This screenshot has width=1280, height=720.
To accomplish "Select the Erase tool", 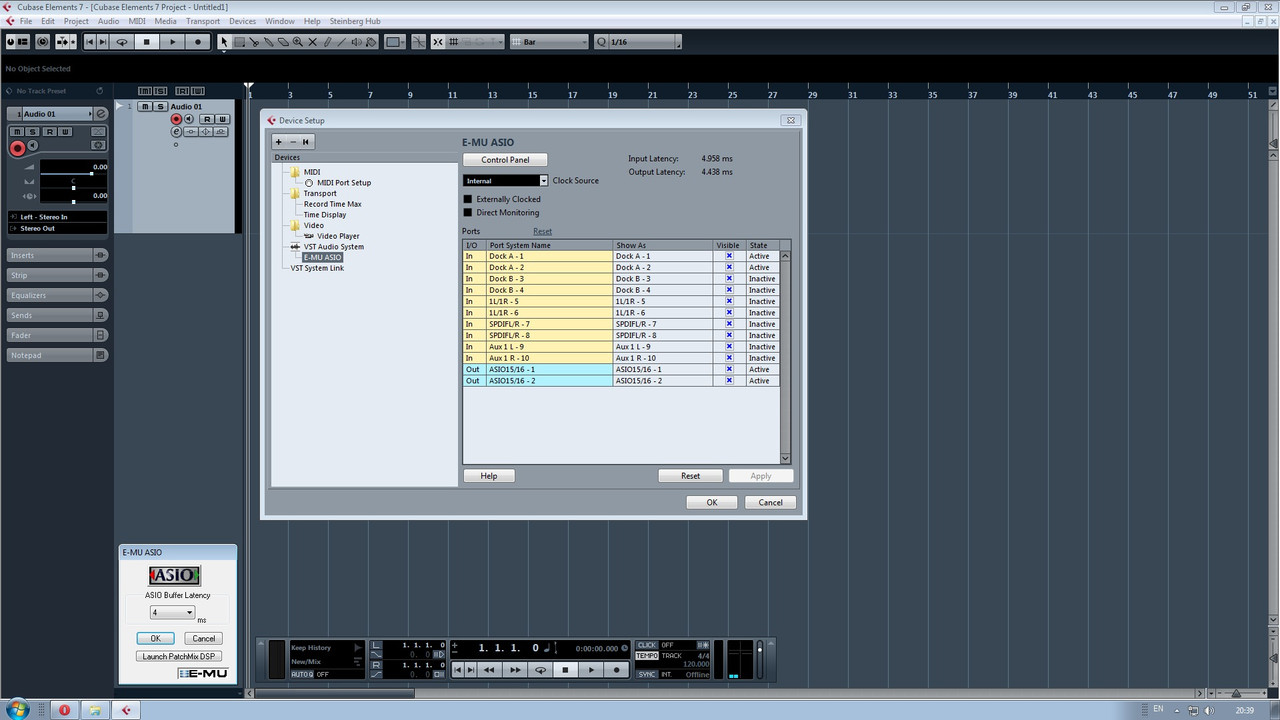I will point(282,42).
